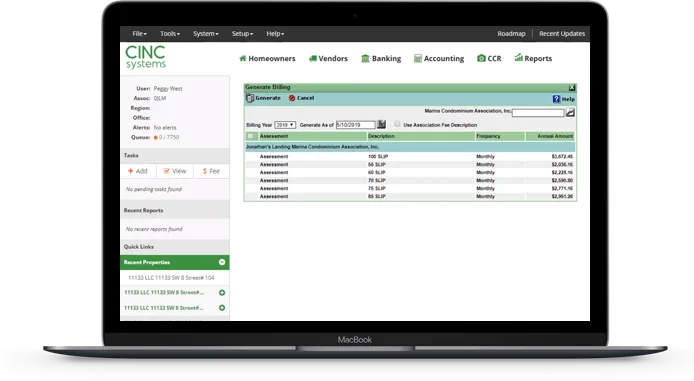Viewport: 694px width, 381px height.
Task: Add a new task
Action: pyautogui.click(x=138, y=171)
